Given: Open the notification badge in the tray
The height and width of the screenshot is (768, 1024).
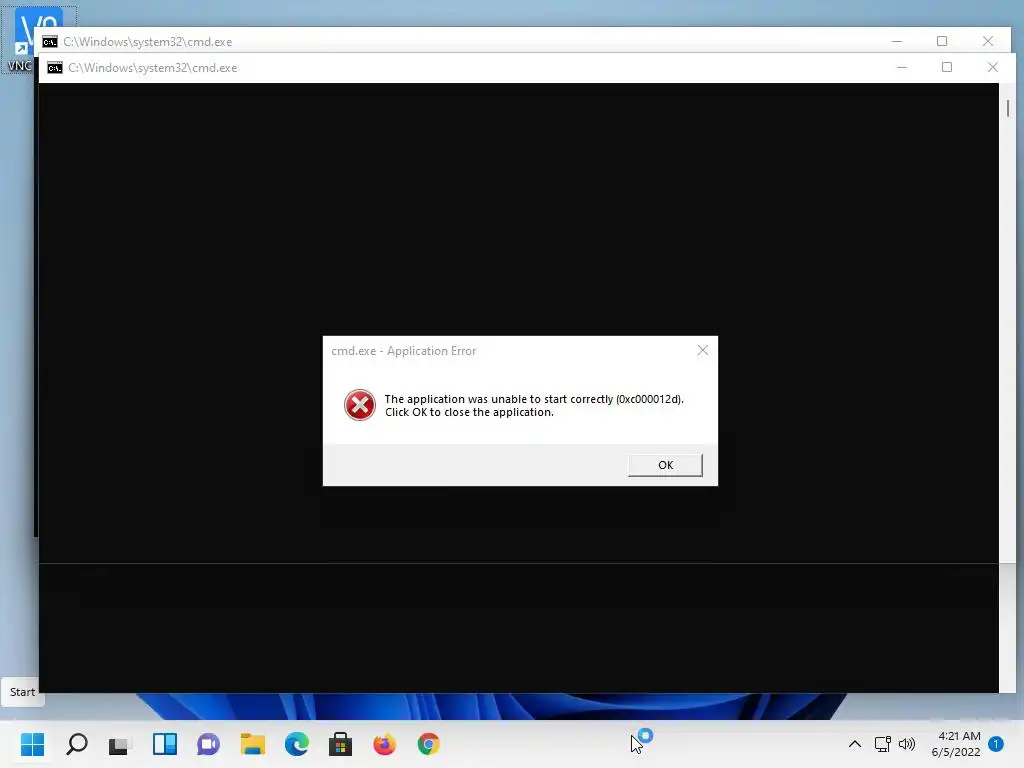Looking at the screenshot, I should pyautogui.click(x=996, y=744).
